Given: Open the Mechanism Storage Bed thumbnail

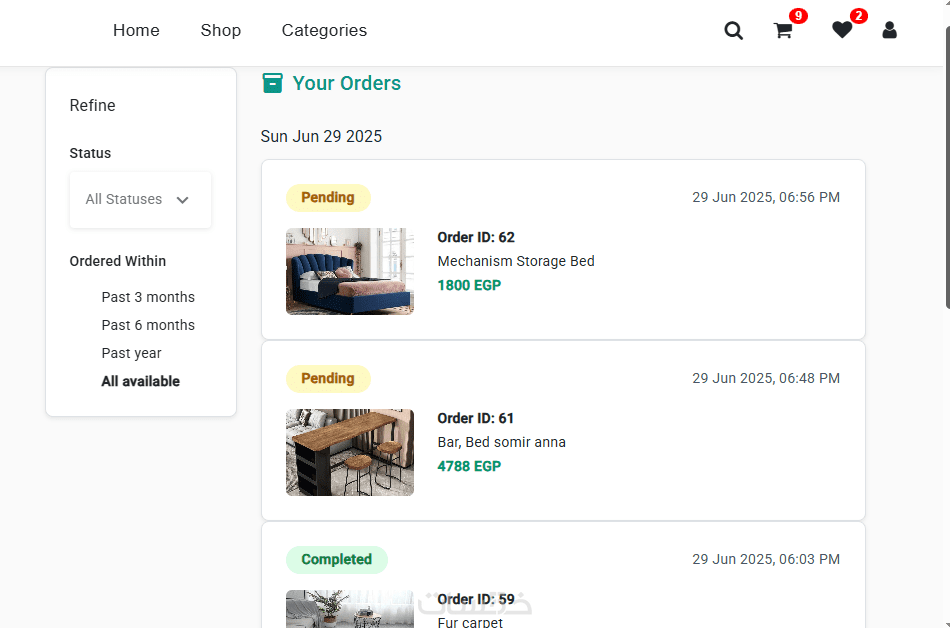Looking at the screenshot, I should [350, 271].
